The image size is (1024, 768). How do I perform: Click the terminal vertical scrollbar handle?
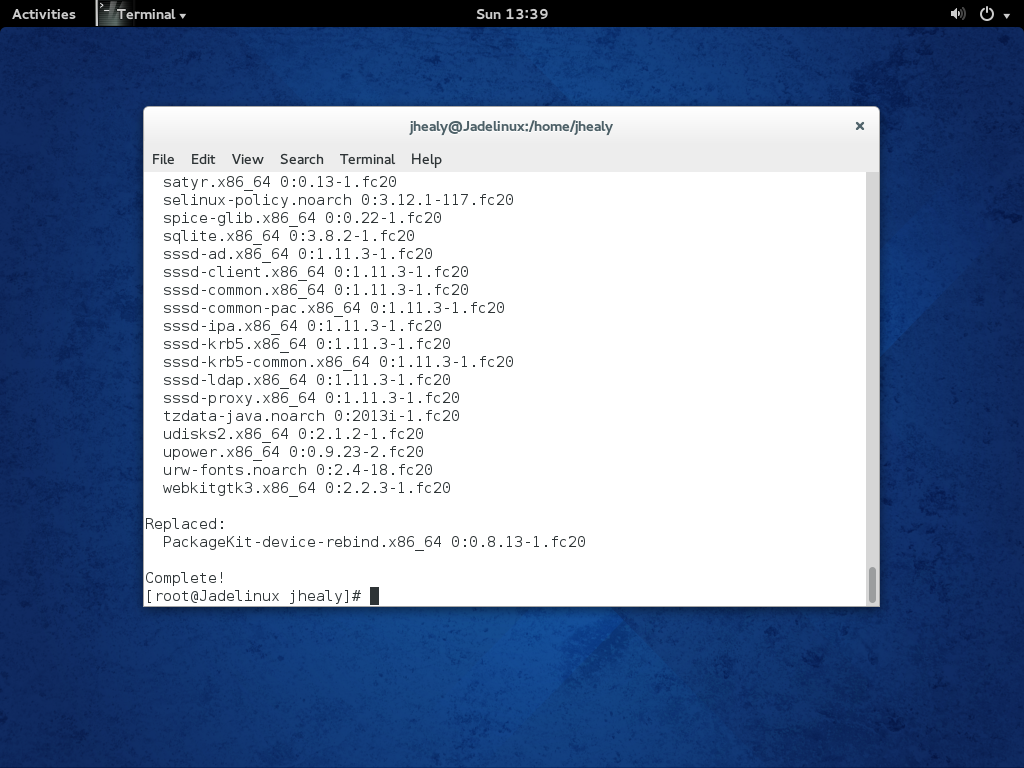tap(872, 584)
